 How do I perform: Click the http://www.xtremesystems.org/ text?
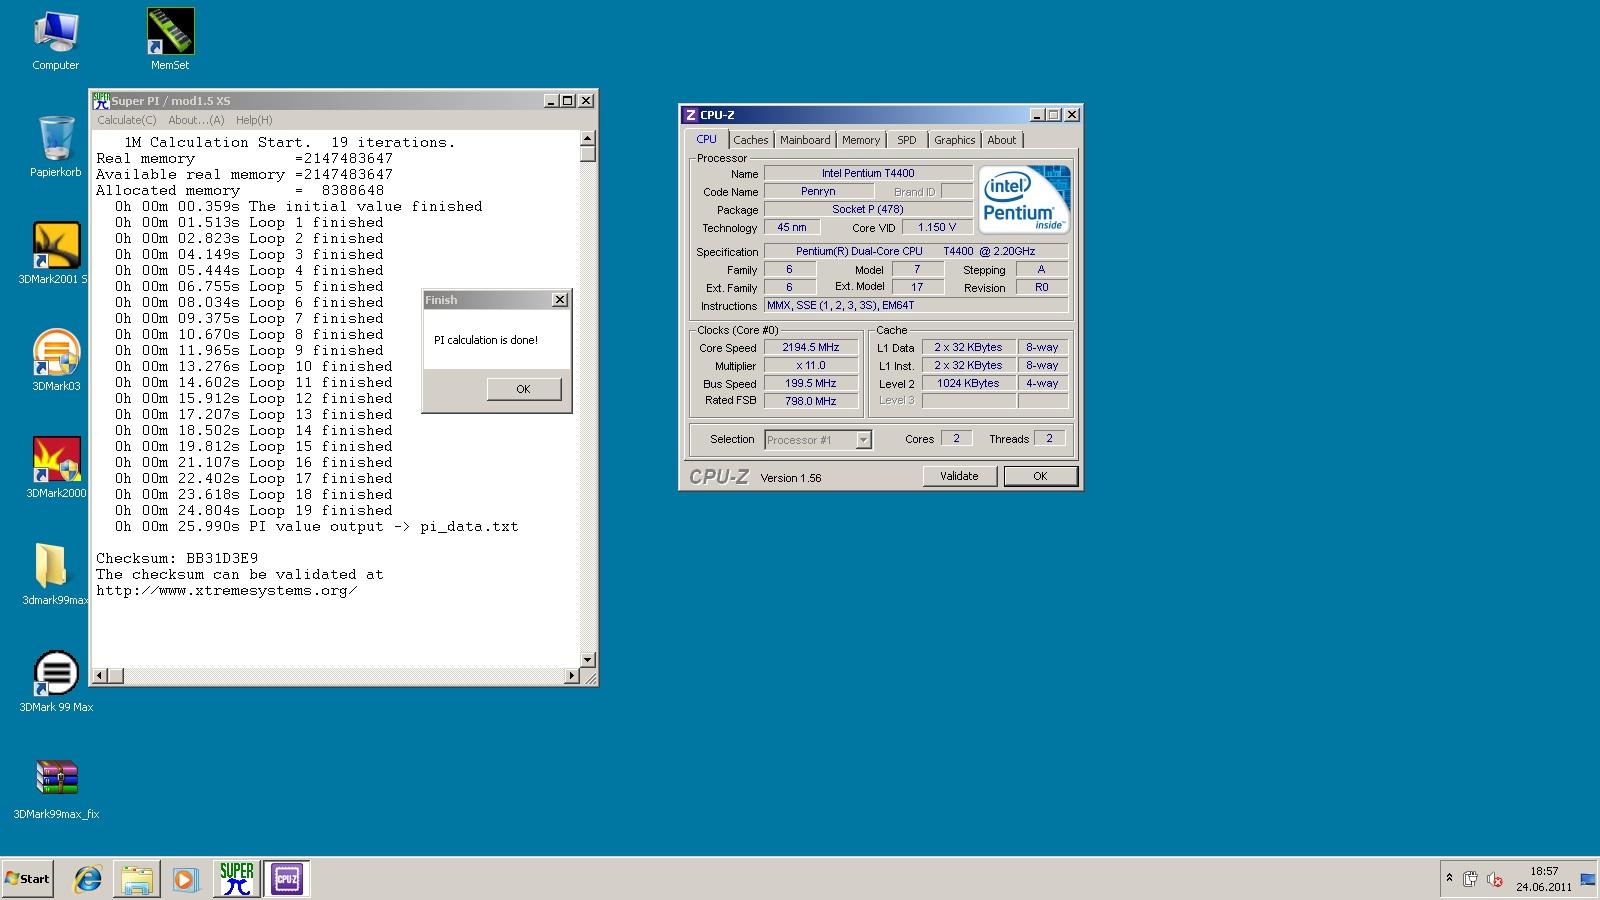tap(227, 590)
